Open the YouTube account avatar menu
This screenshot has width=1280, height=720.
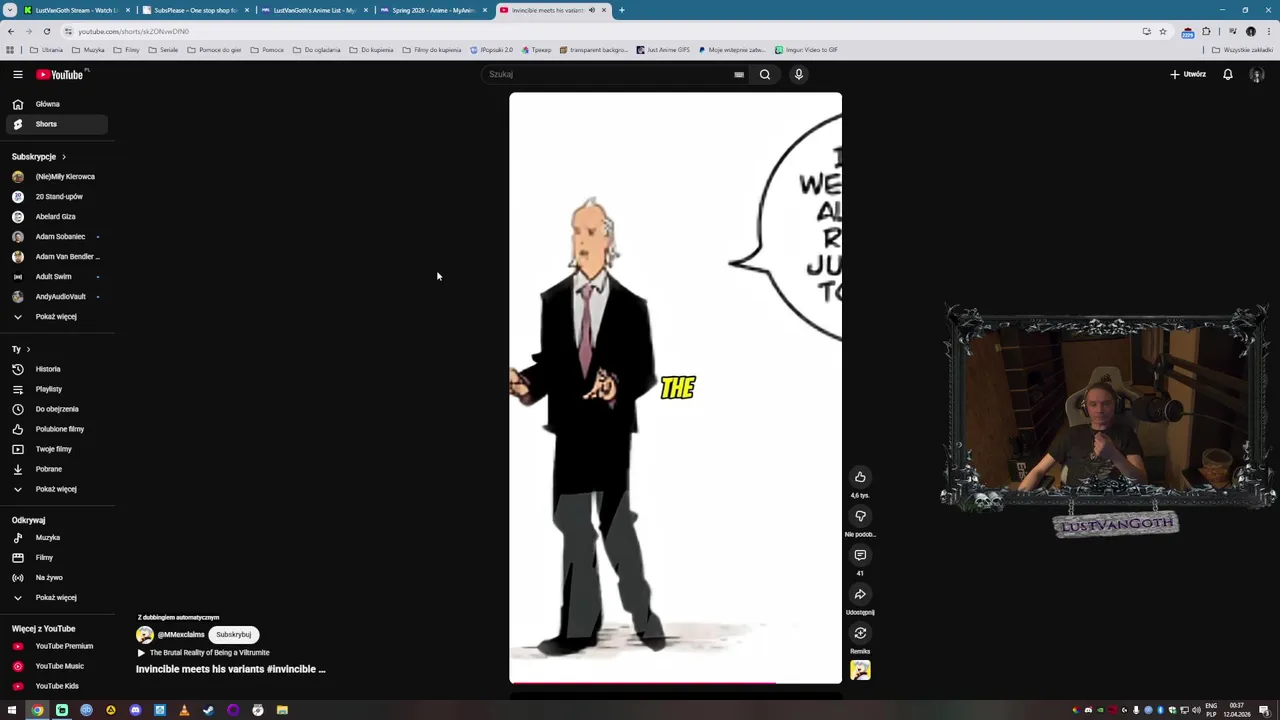(1257, 75)
